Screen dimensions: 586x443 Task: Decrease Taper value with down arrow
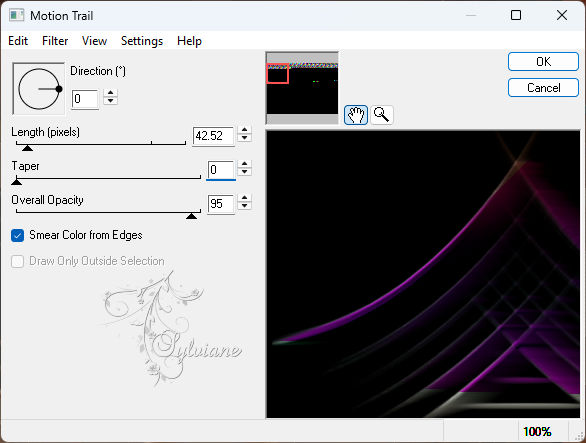coord(244,172)
